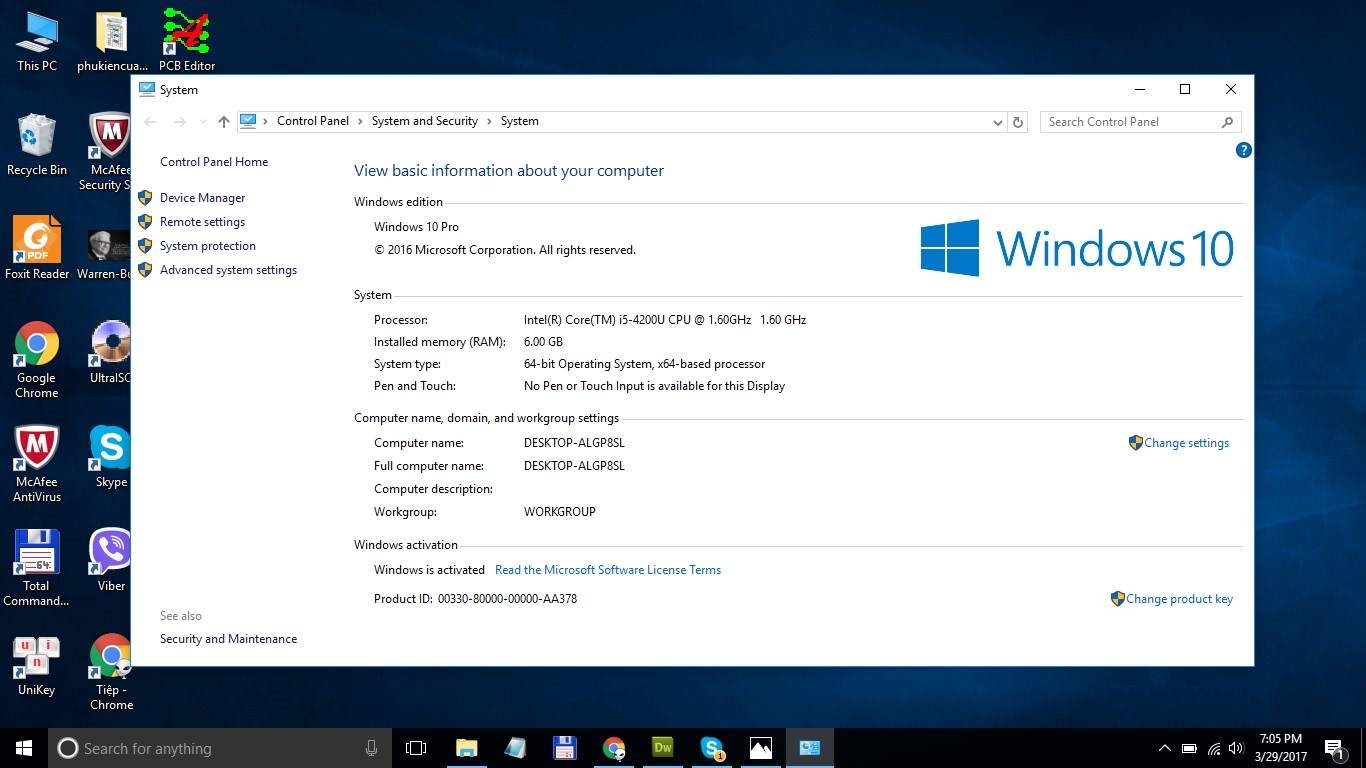Refresh the System window address bar

pos(1018,122)
